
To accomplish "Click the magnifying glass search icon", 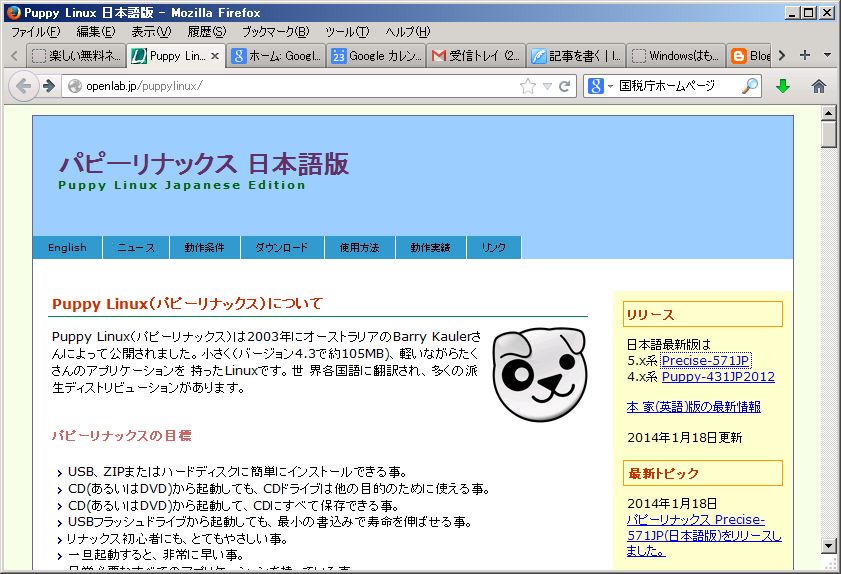I will pyautogui.click(x=750, y=86).
